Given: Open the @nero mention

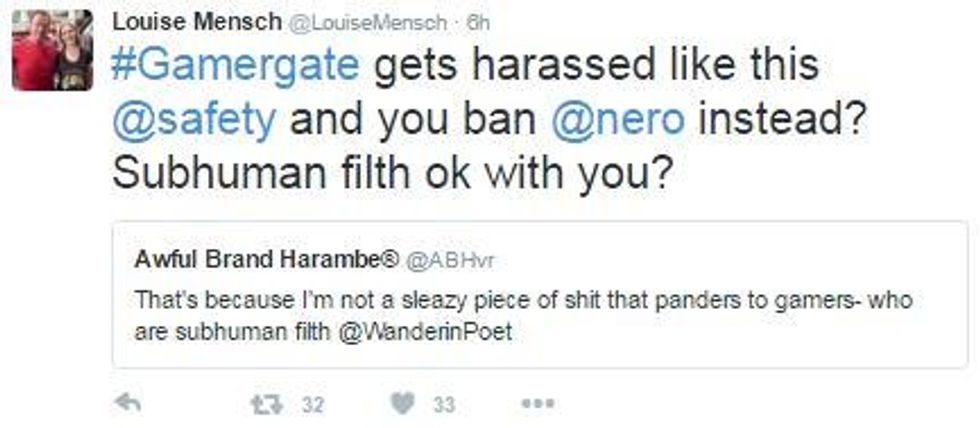Looking at the screenshot, I should [x=619, y=120].
